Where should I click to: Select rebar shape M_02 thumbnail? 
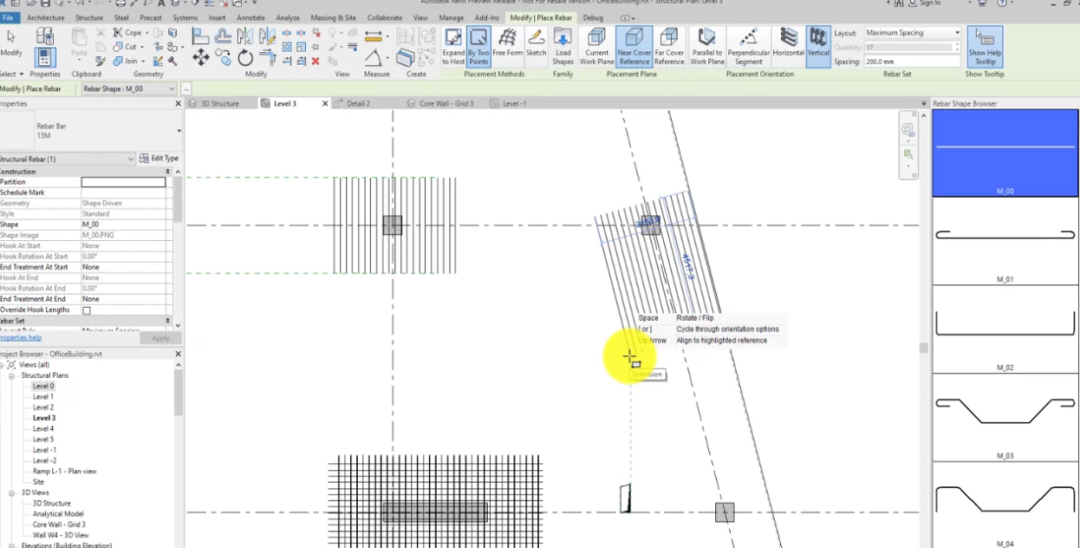(1005, 329)
